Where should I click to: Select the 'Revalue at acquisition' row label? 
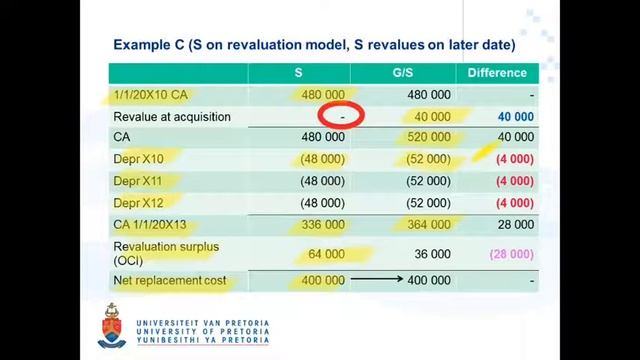pyautogui.click(x=172, y=117)
